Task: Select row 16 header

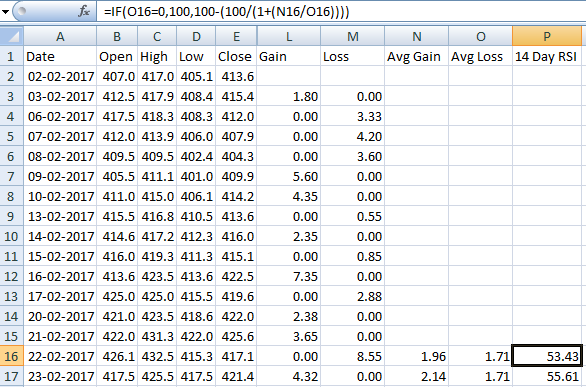Action: pyautogui.click(x=12, y=356)
